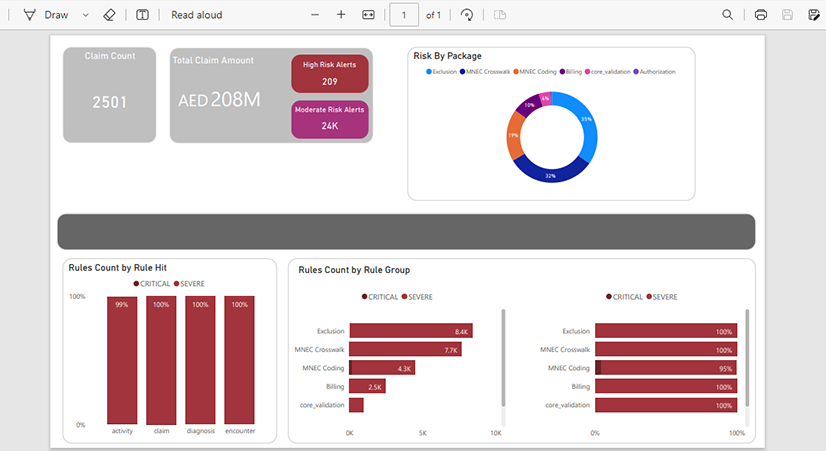Select the Erase tool
The height and width of the screenshot is (451, 826).
(x=110, y=15)
